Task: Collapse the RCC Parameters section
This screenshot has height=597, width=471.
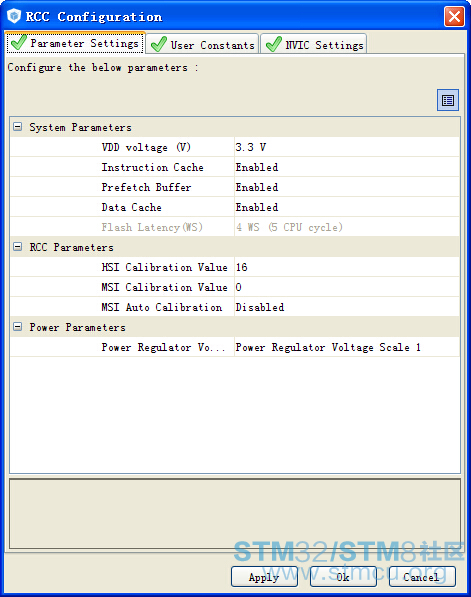Action: (18, 247)
